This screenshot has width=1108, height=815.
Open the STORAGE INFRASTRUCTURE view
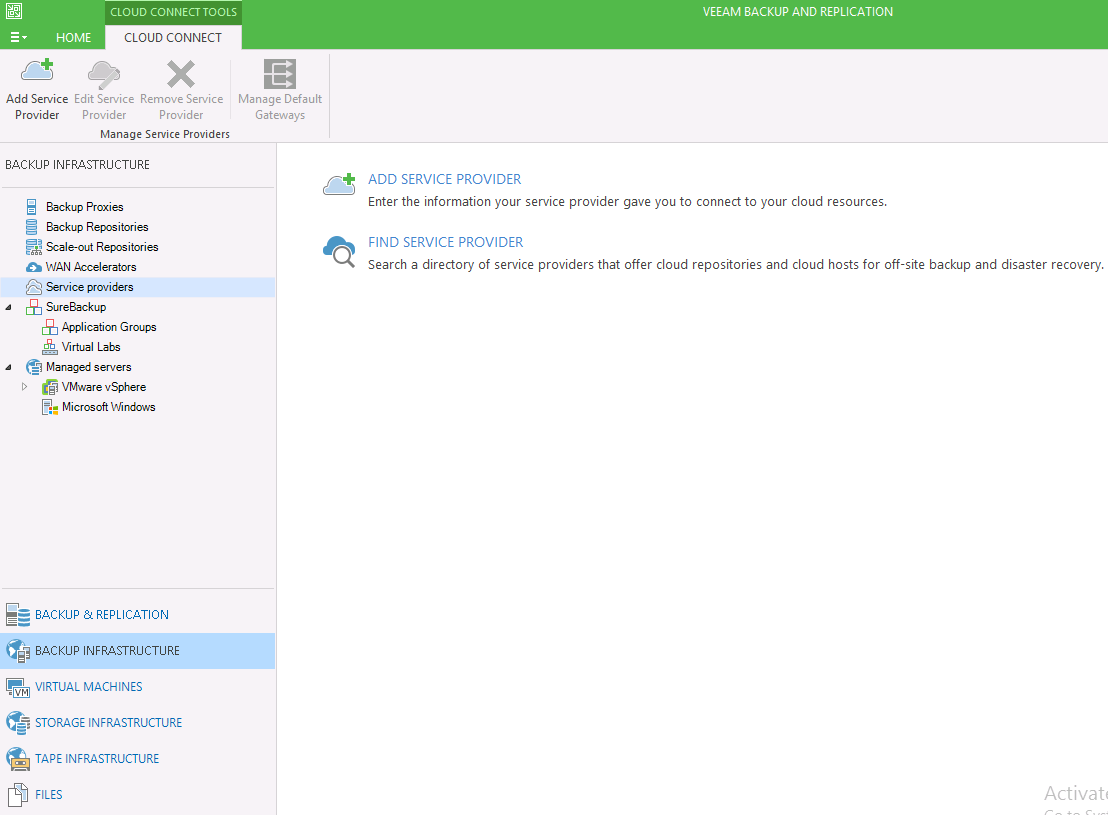coord(138,723)
